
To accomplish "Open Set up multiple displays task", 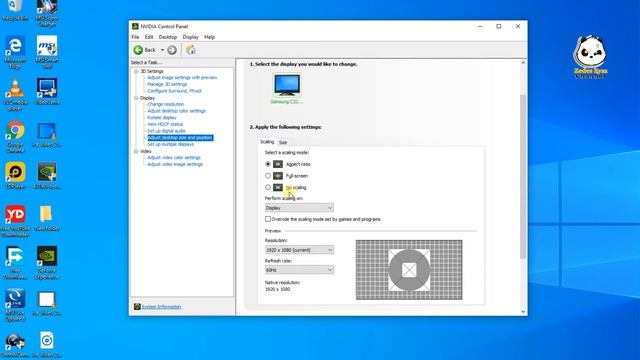I will click(x=171, y=144).
